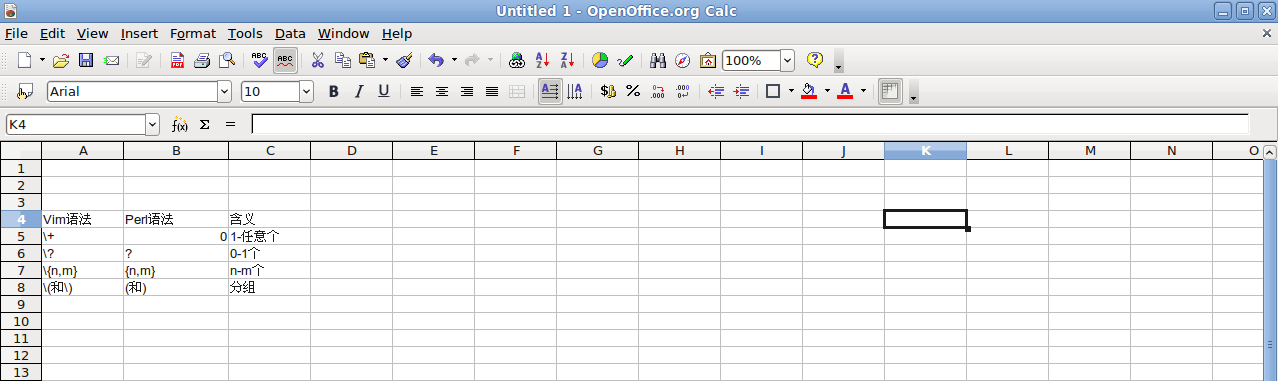Apply italic formatting

[359, 92]
